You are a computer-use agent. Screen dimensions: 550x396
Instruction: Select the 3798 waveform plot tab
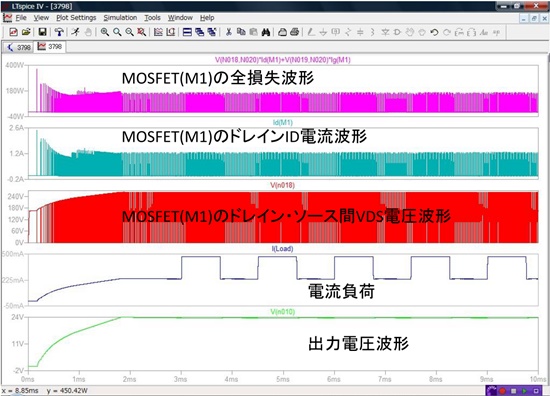(x=50, y=46)
